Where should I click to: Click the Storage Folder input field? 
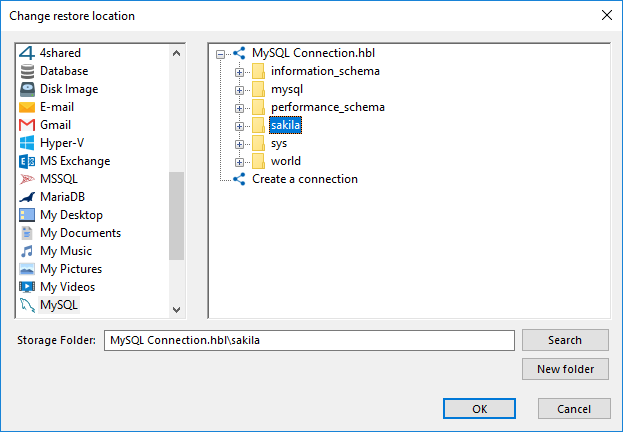coord(309,341)
